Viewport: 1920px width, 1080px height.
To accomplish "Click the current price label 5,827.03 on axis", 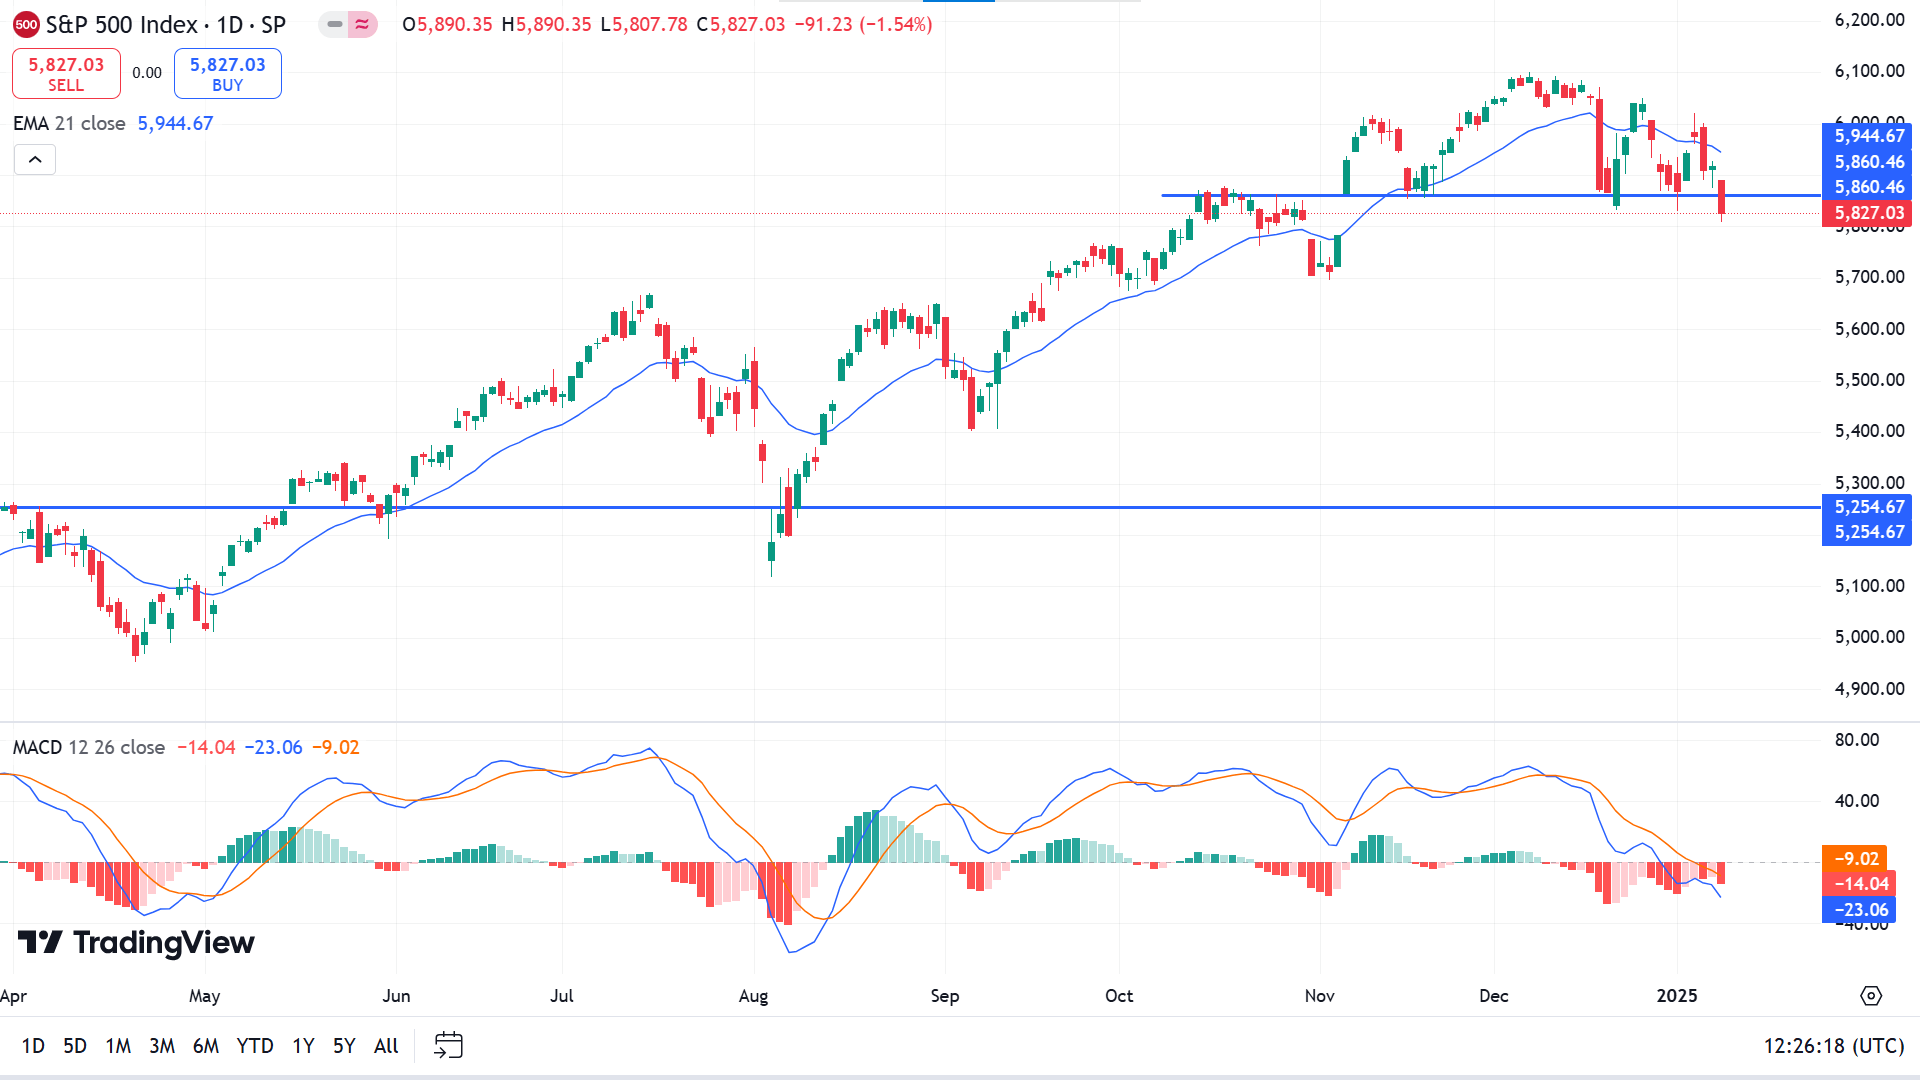I will [1867, 213].
